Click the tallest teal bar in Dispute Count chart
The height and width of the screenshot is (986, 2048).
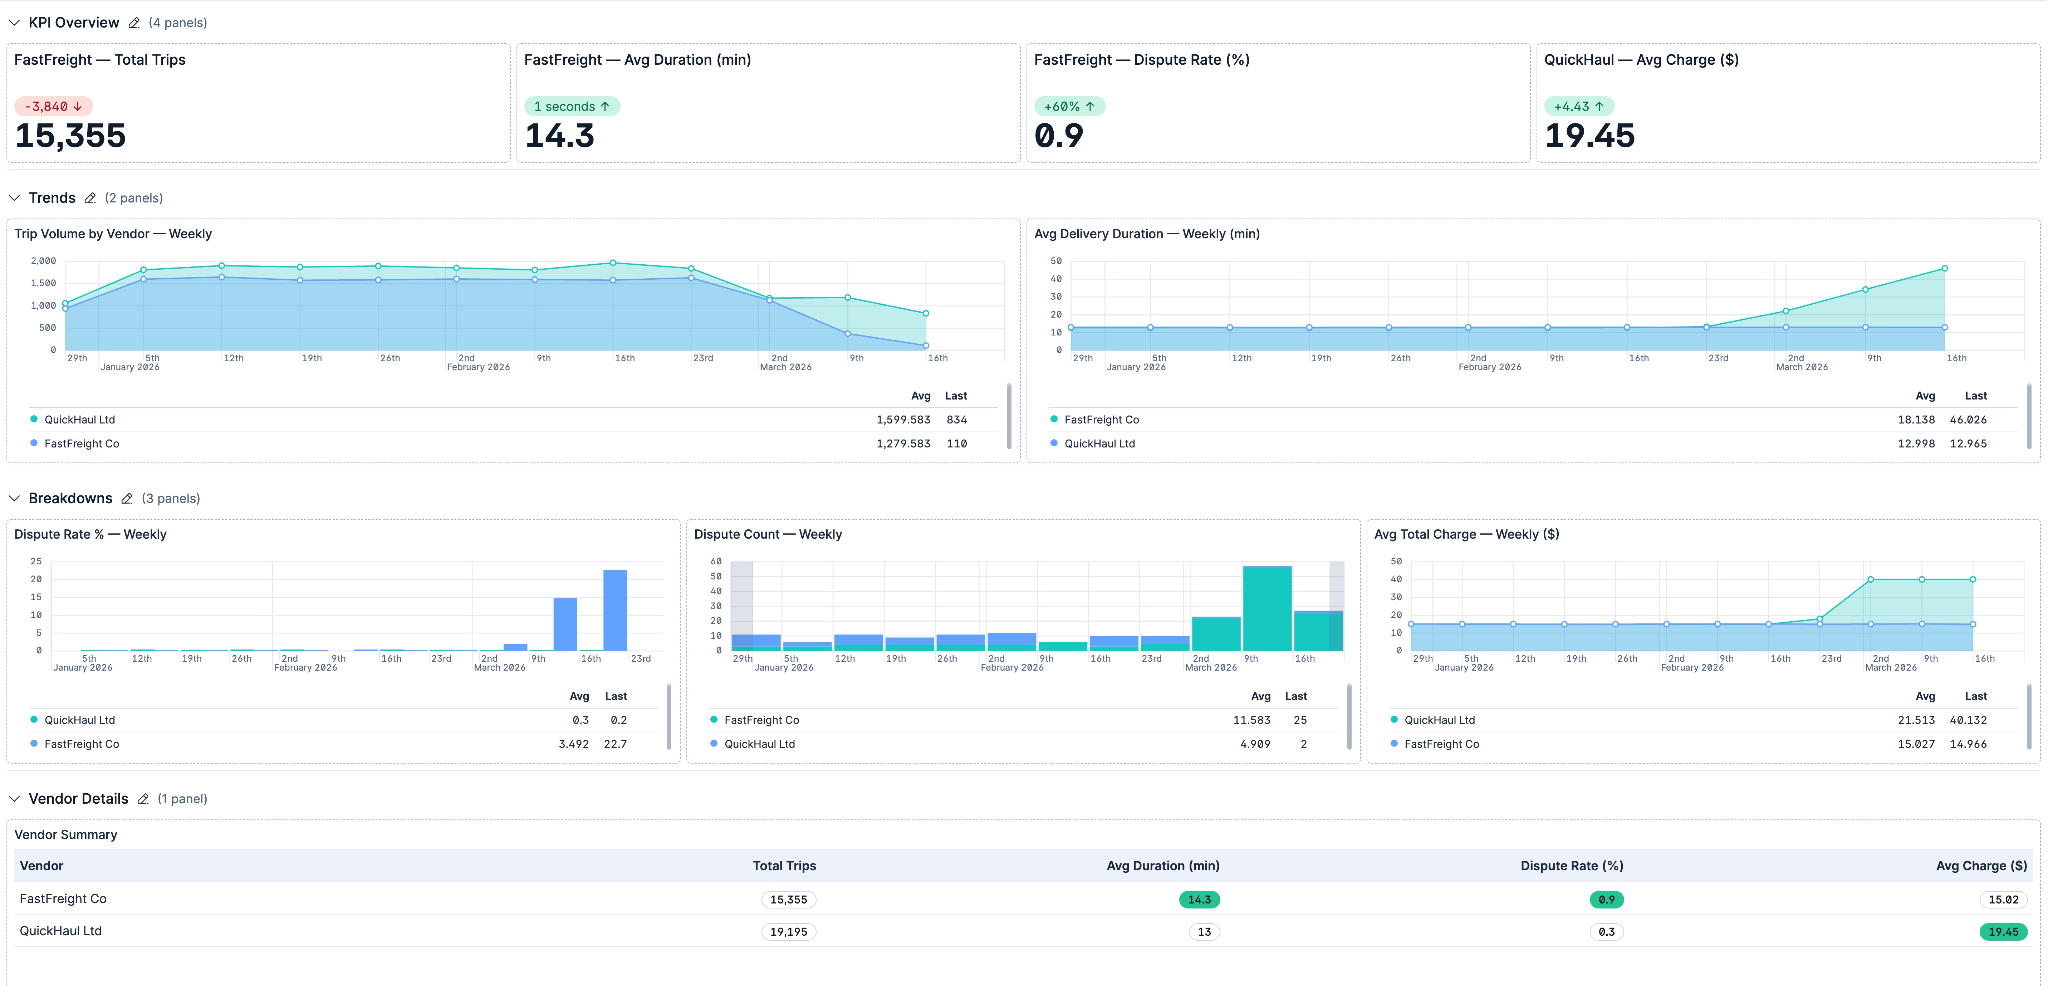click(x=1267, y=609)
